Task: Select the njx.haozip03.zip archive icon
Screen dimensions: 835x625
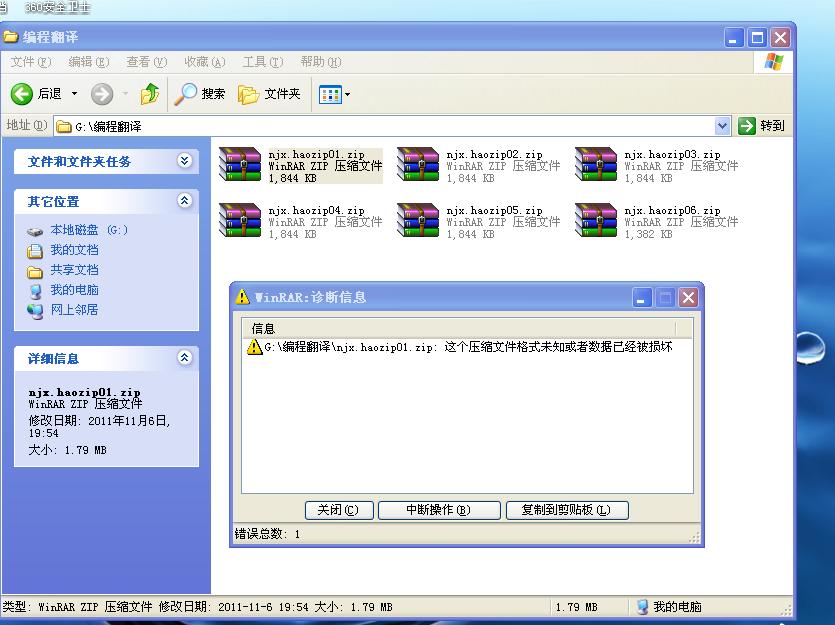Action: 596,165
